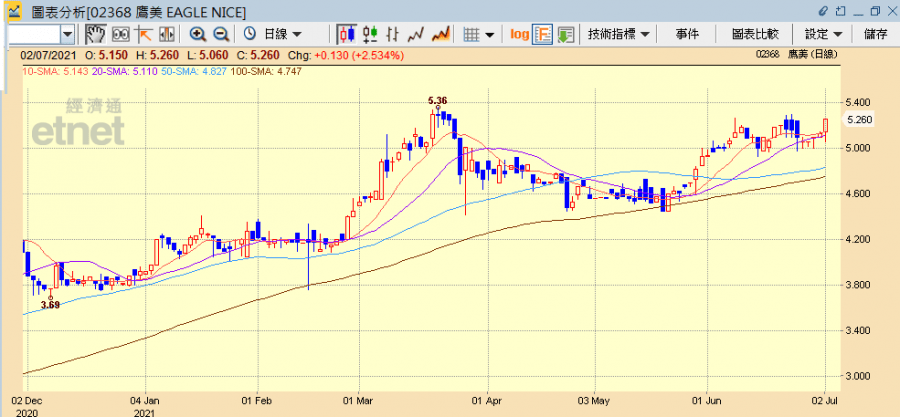Click the zoom out magnifier icon
The height and width of the screenshot is (417, 900).
pos(219,34)
